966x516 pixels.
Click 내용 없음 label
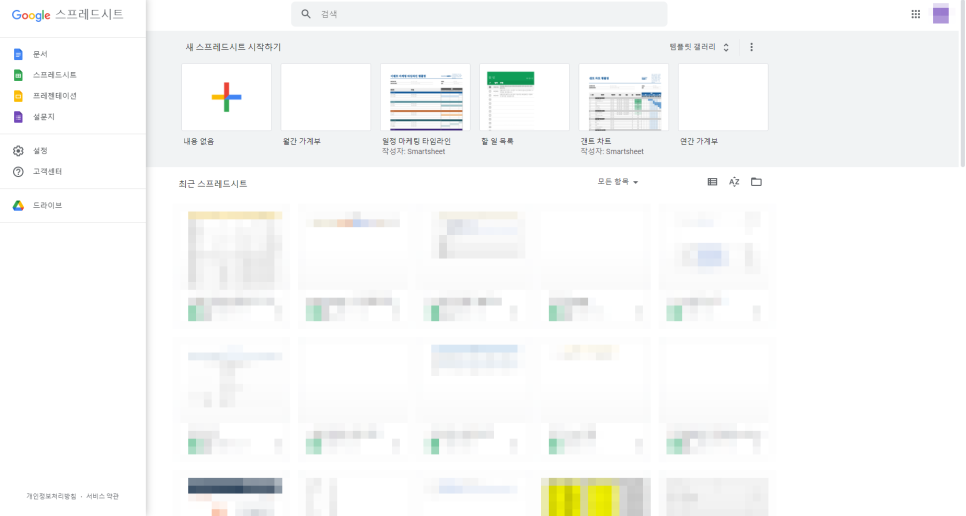click(198, 142)
